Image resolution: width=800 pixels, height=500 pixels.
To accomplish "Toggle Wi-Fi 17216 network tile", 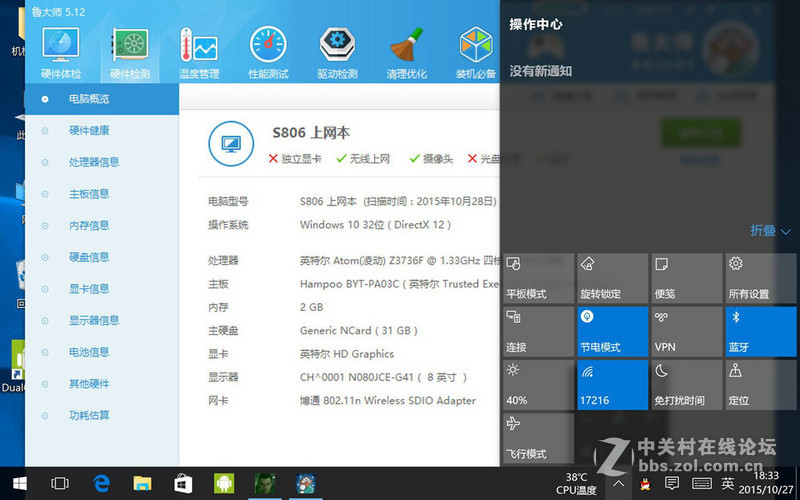I will click(612, 385).
